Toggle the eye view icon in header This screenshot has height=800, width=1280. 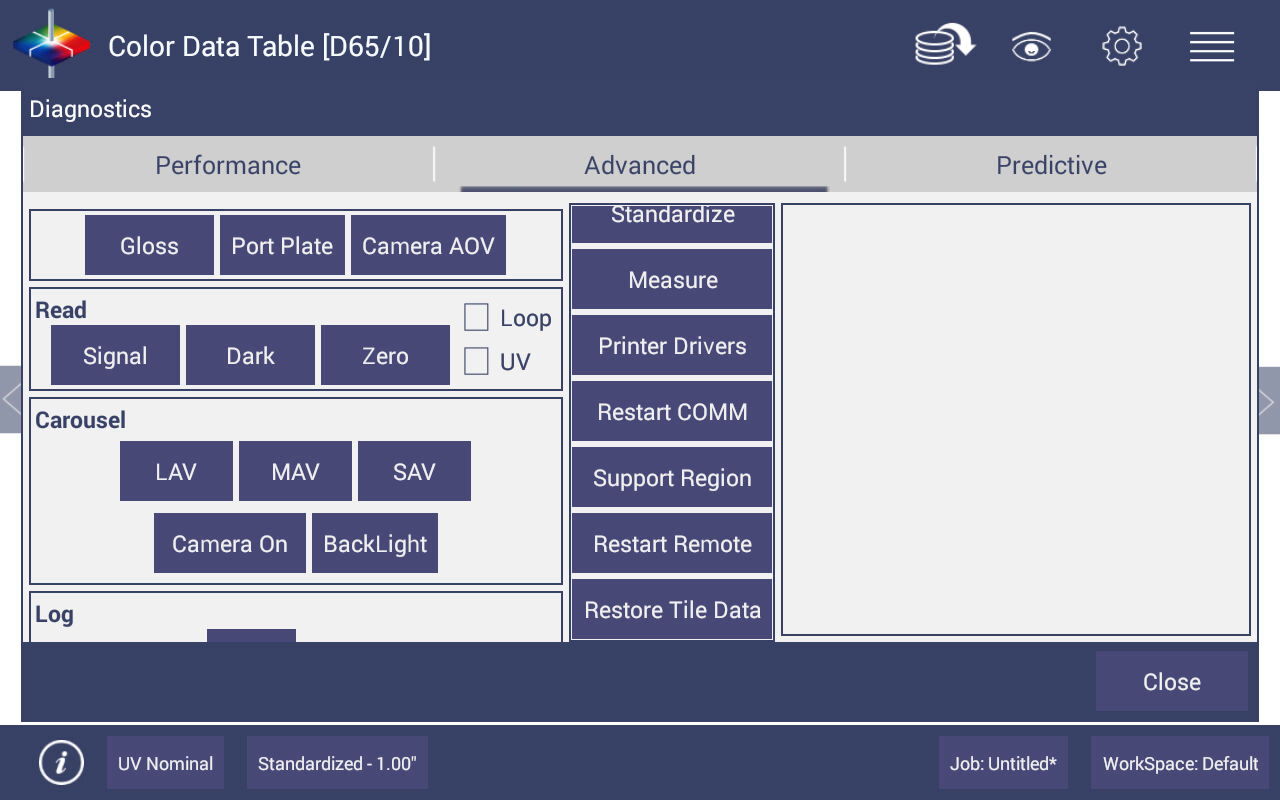coord(1031,46)
